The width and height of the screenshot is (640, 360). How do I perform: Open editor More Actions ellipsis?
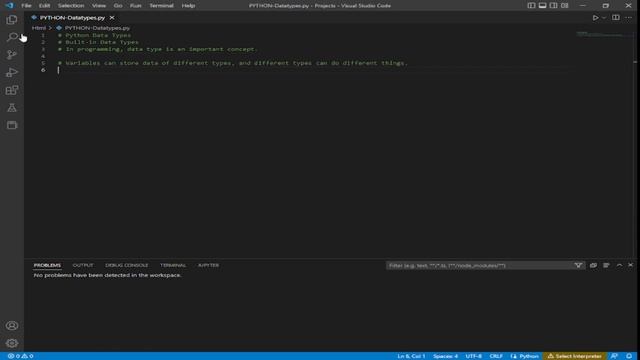[x=629, y=18]
